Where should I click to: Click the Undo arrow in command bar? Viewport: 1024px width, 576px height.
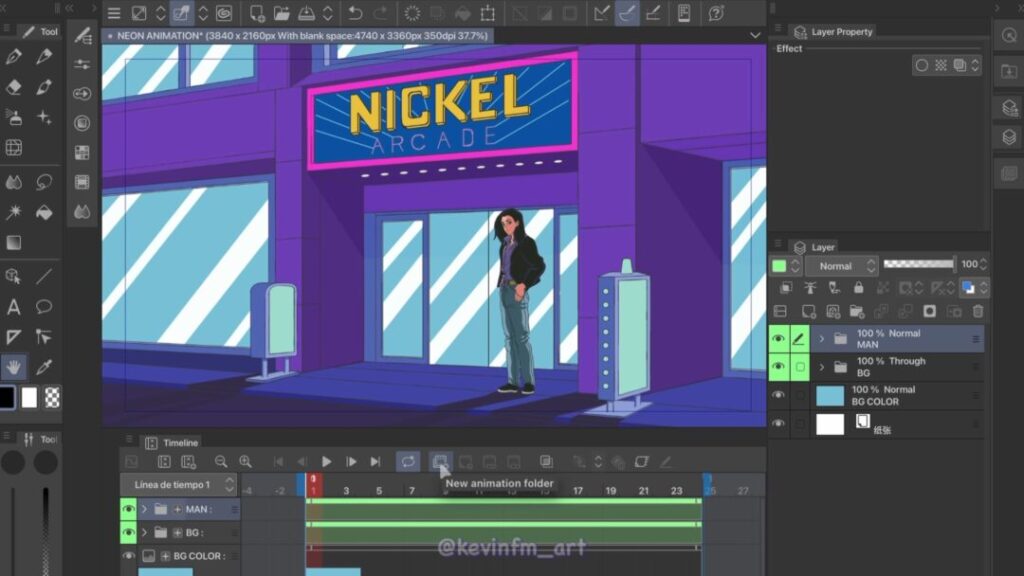355,13
